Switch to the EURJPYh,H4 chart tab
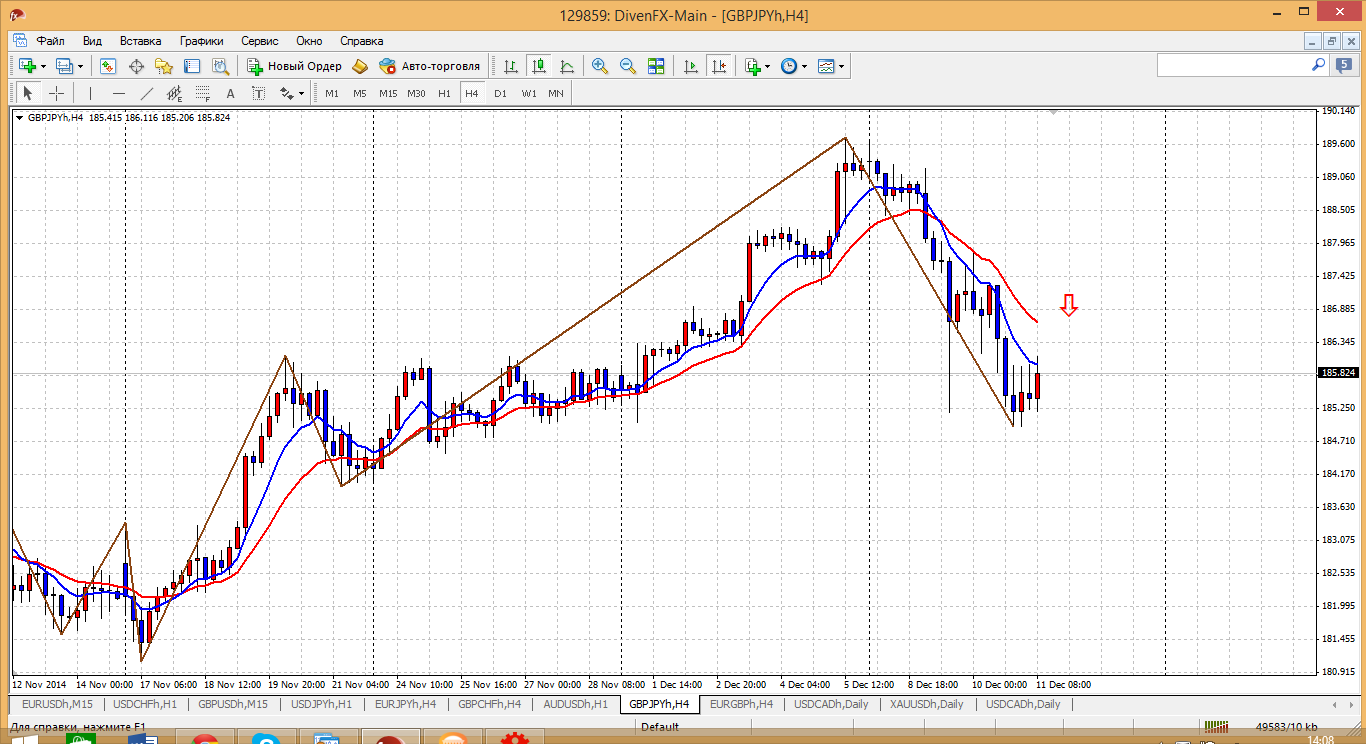The width and height of the screenshot is (1369, 744). (x=405, y=704)
